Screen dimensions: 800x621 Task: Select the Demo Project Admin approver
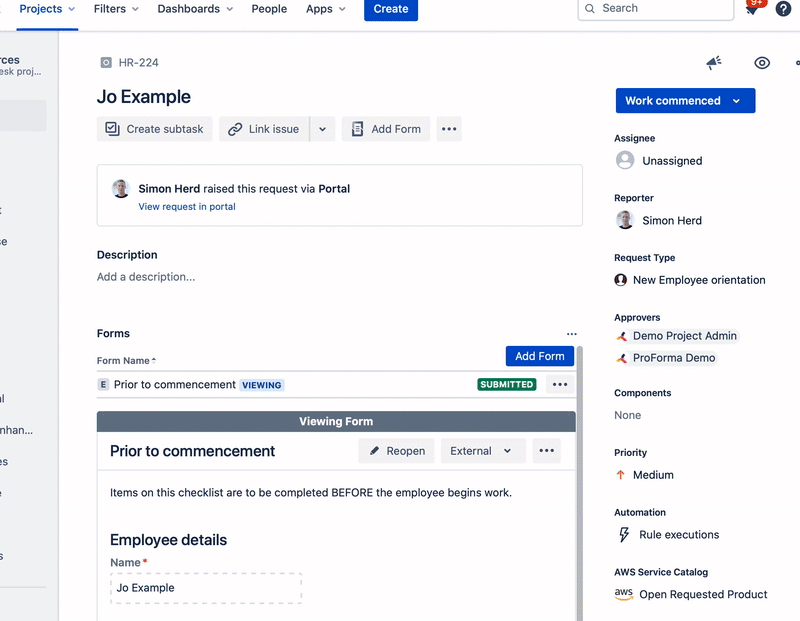(678, 336)
